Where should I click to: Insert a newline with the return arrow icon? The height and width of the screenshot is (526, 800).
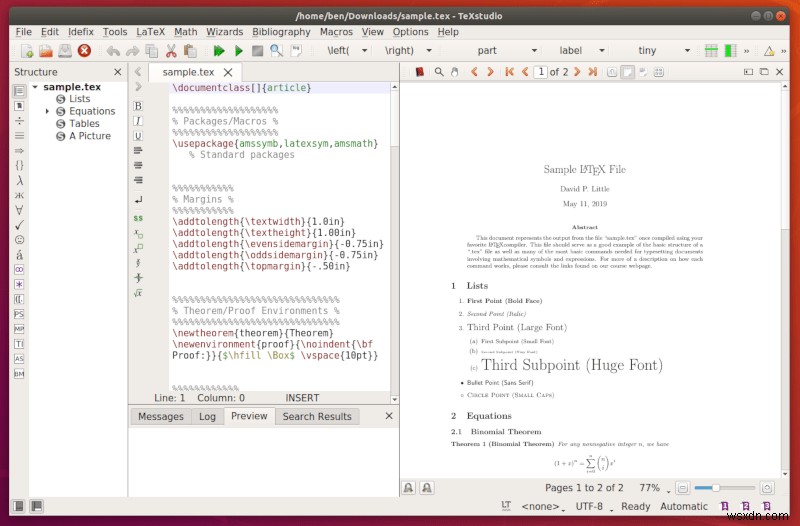tap(138, 199)
